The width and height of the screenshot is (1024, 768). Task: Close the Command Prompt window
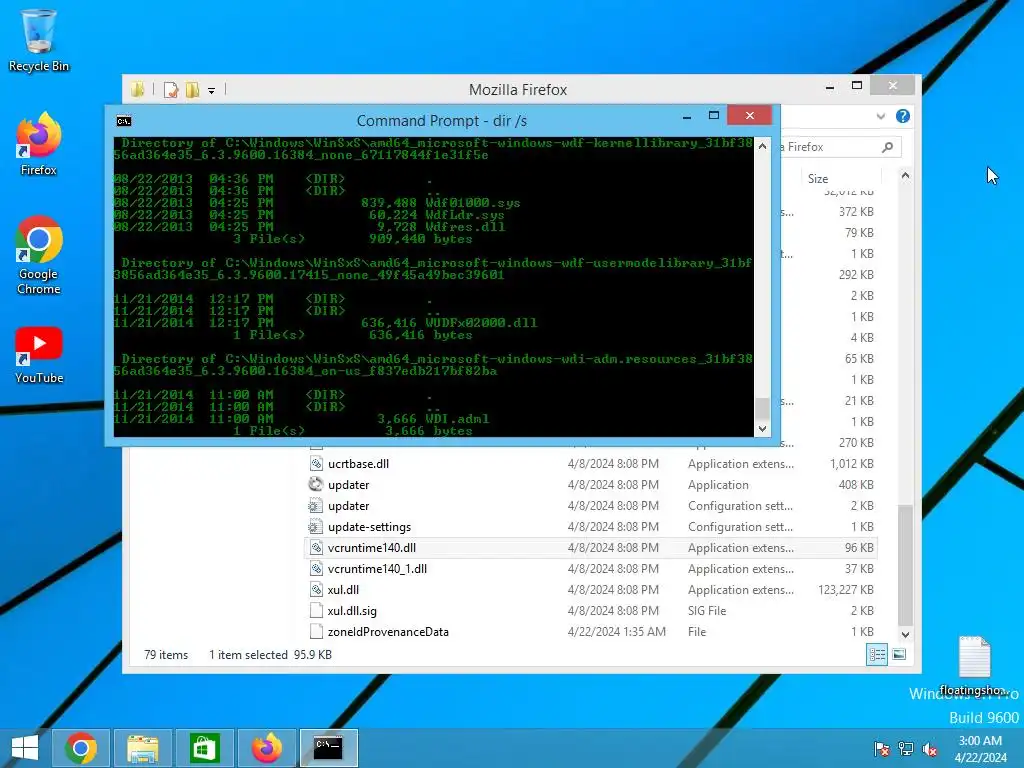tap(750, 116)
